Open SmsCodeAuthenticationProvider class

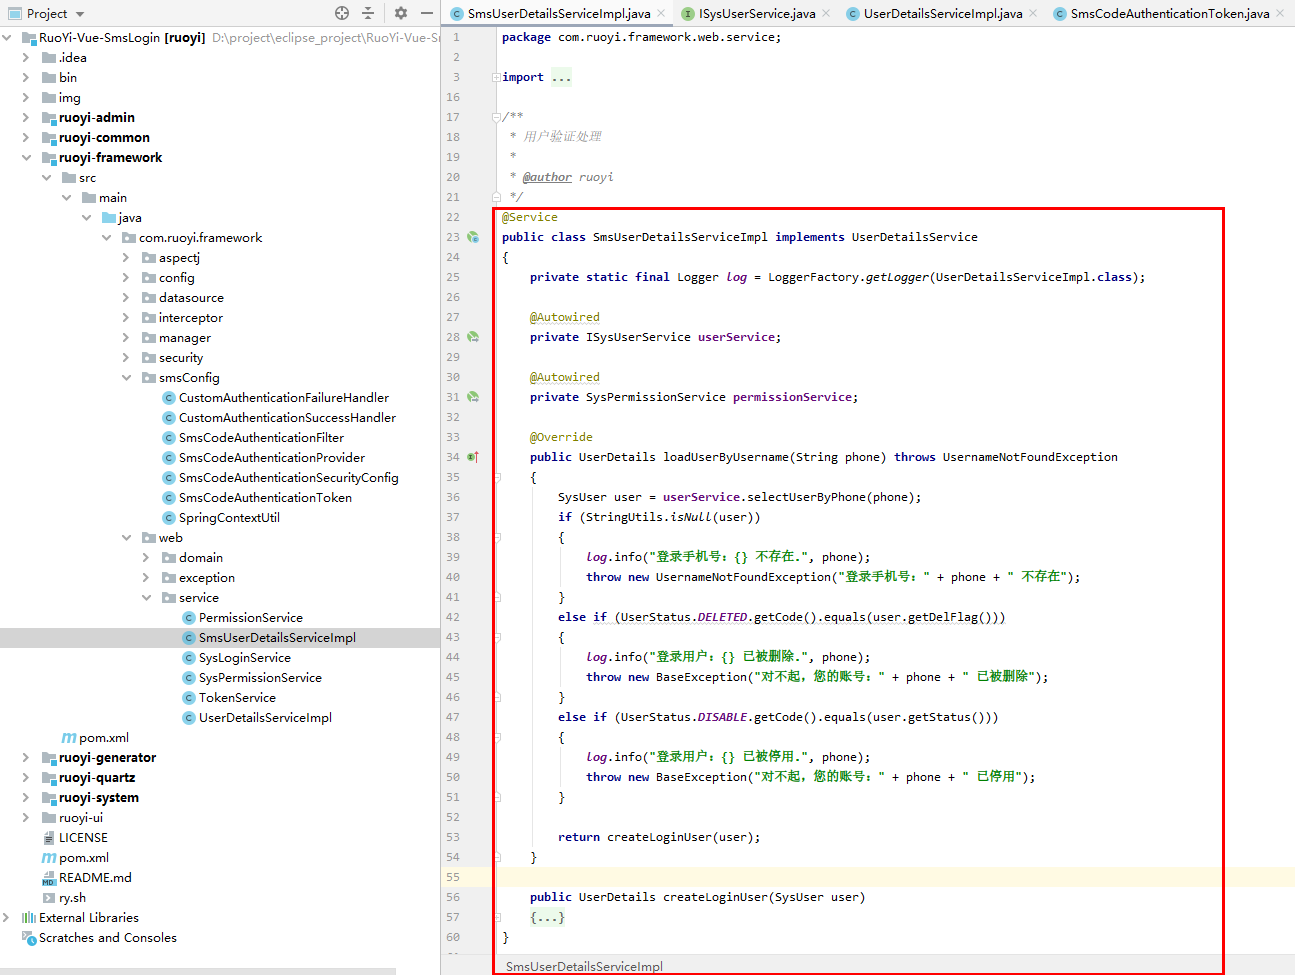272,458
